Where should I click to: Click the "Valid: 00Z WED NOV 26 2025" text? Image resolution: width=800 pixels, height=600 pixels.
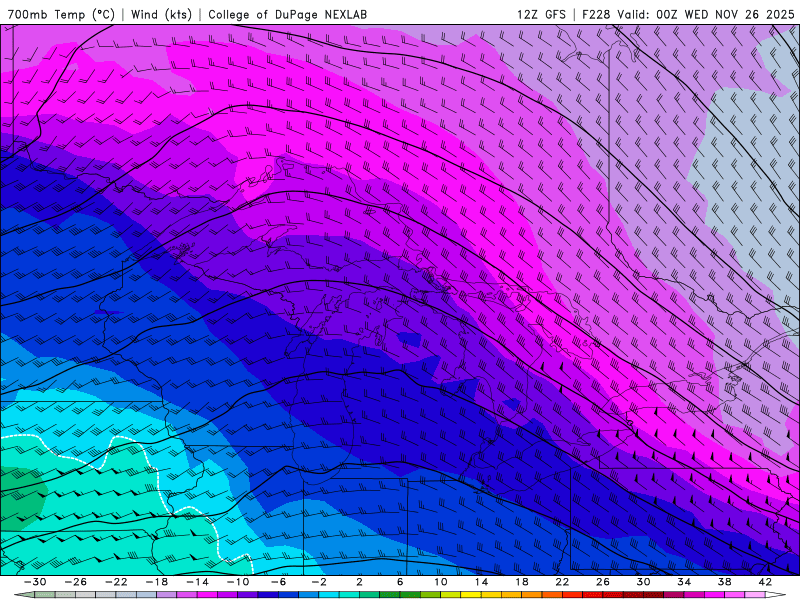(706, 14)
